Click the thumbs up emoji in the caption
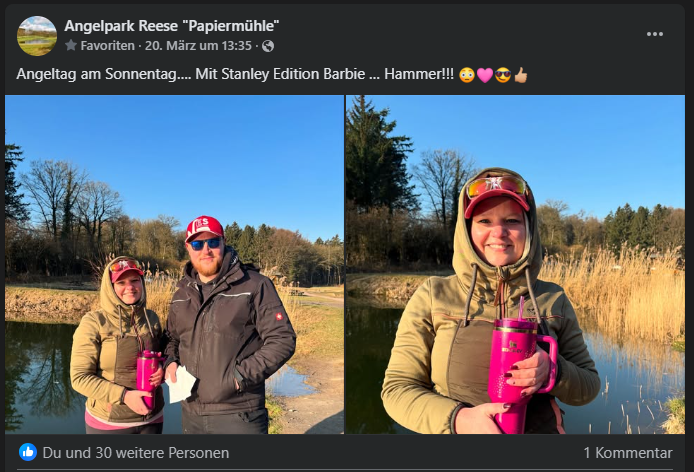This screenshot has height=472, width=694. 520,75
